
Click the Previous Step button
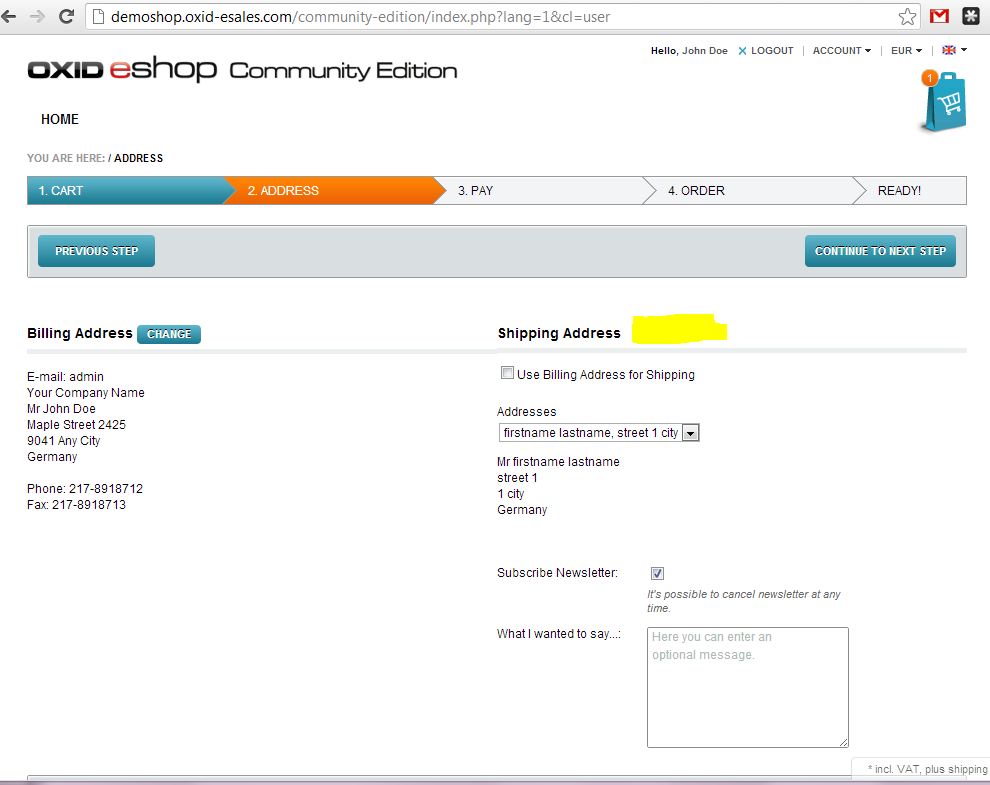[96, 251]
